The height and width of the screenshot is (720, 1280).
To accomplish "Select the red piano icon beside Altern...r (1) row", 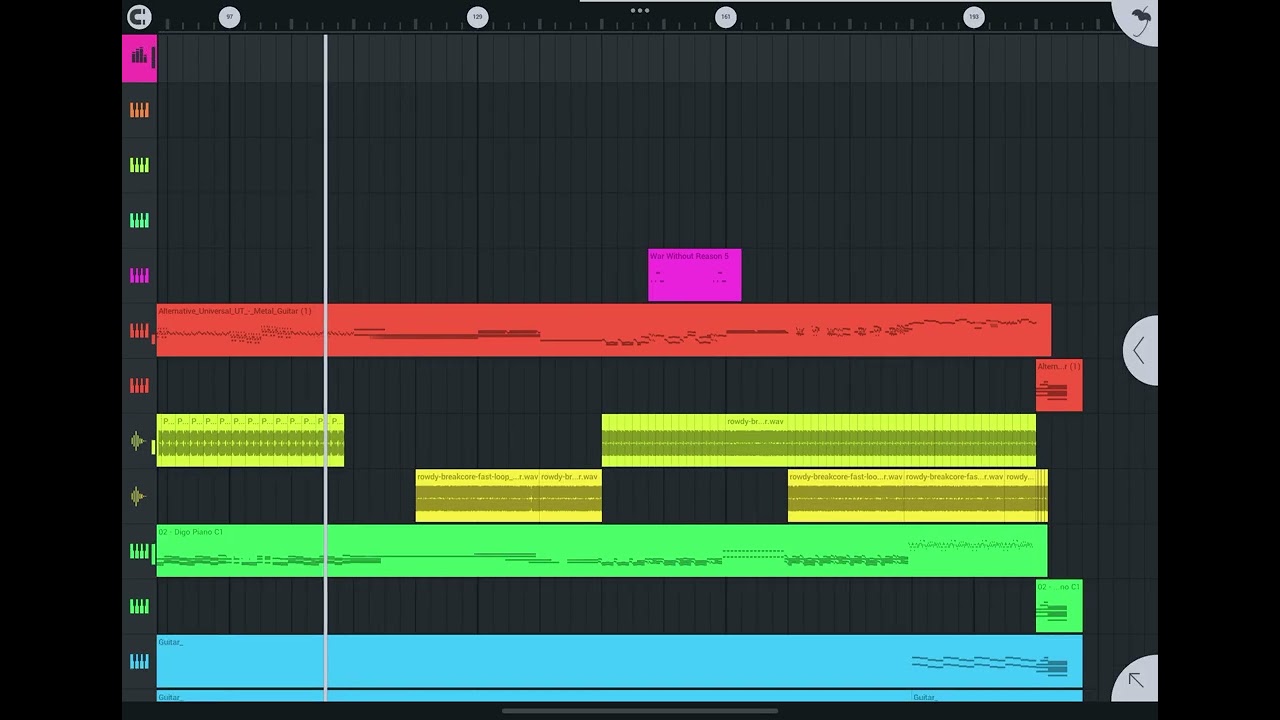I will (x=139, y=386).
